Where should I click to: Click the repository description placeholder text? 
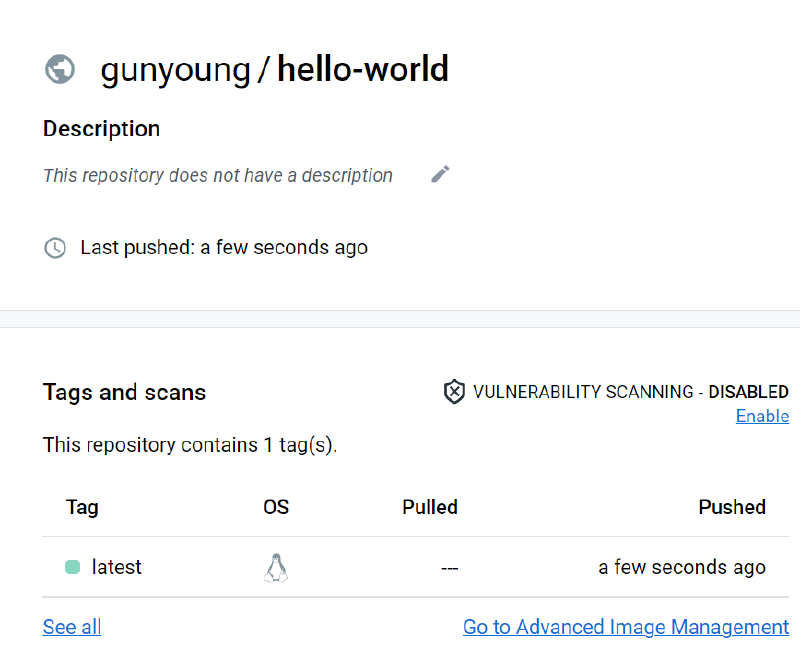(x=218, y=175)
